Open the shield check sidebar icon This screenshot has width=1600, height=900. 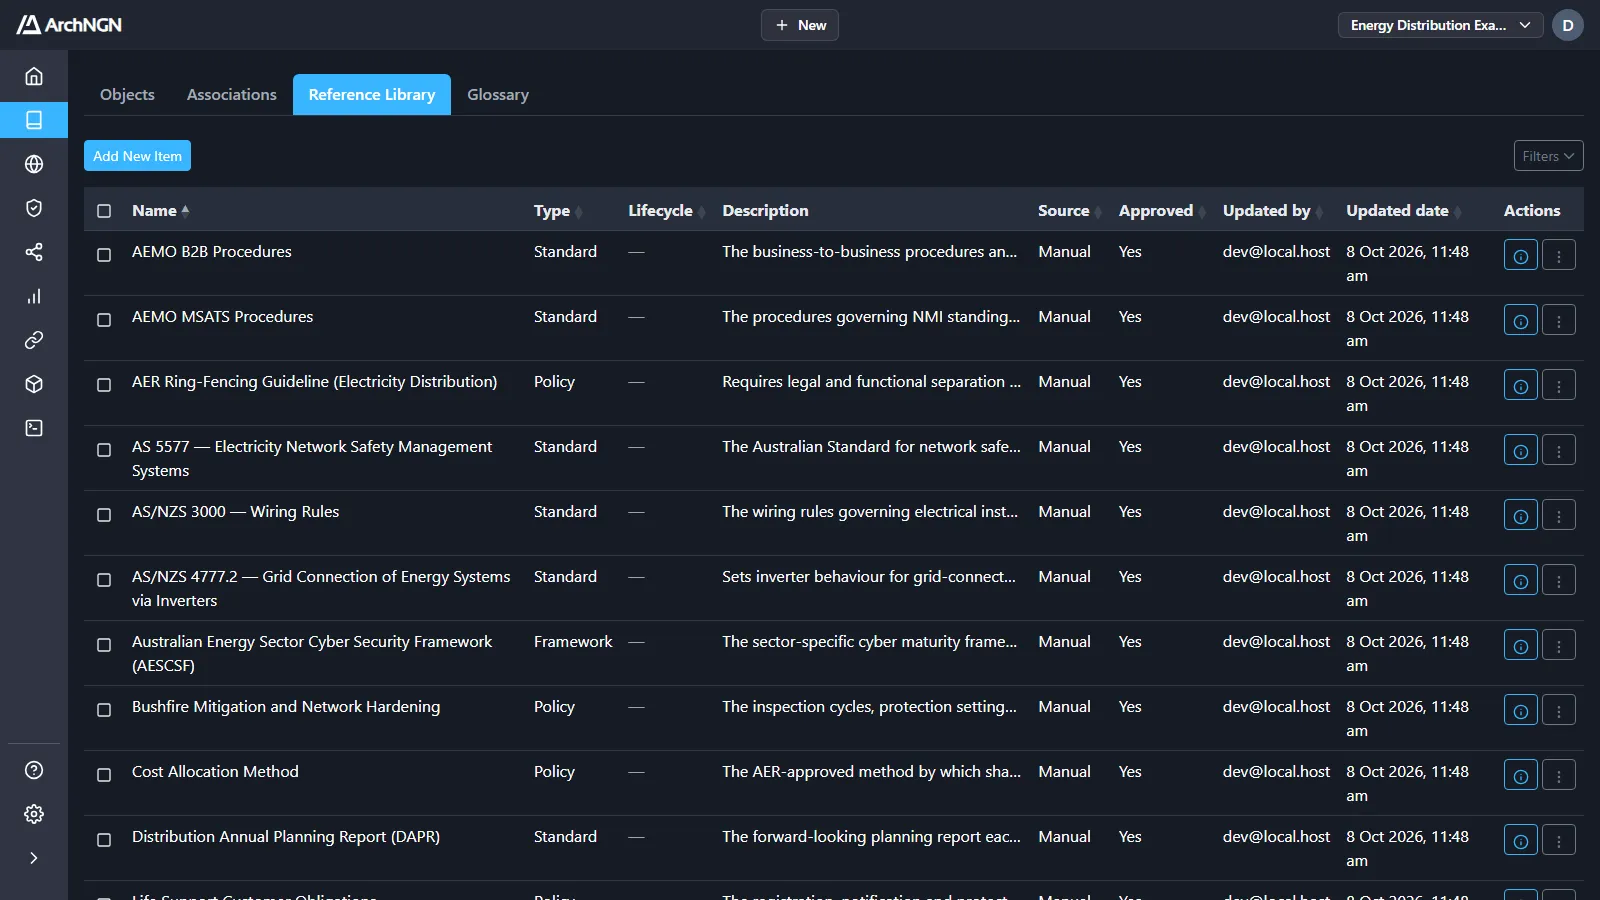(34, 208)
